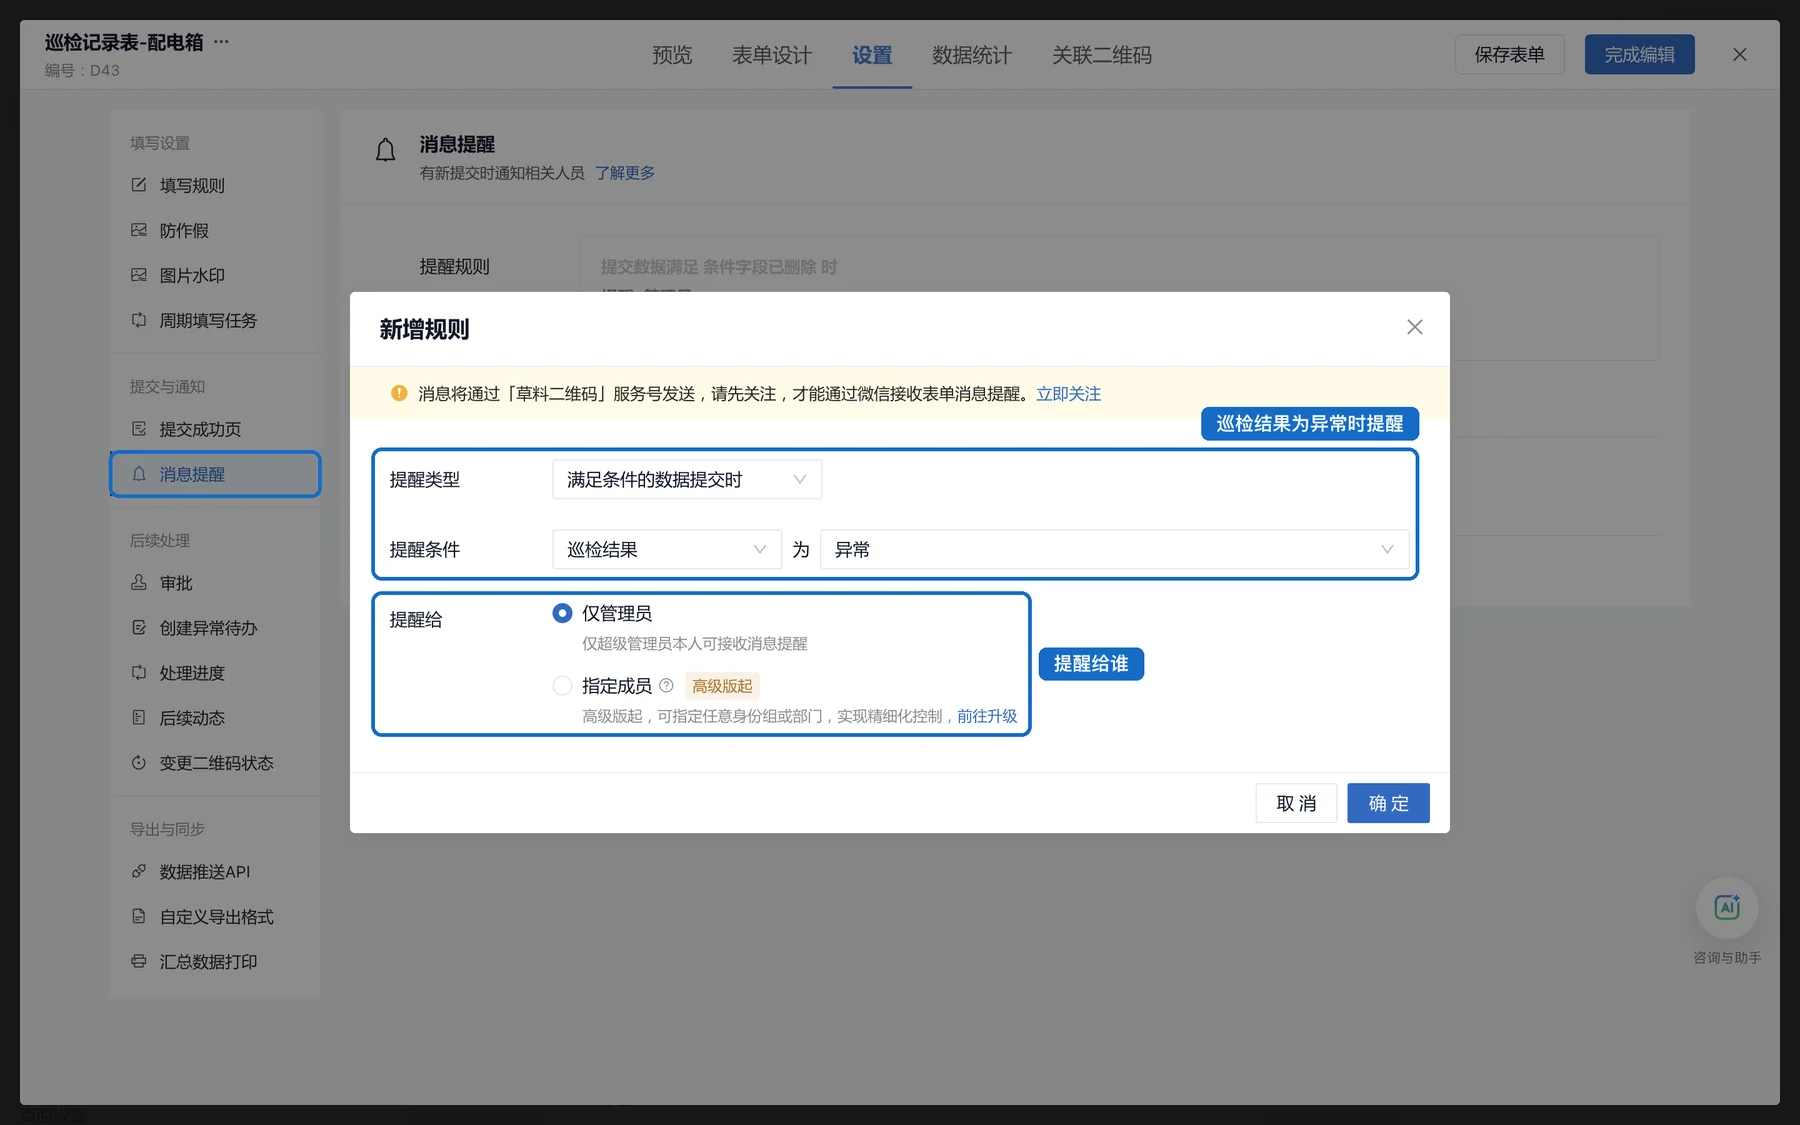Click the 设置 tab
The width and height of the screenshot is (1800, 1125).
point(872,55)
